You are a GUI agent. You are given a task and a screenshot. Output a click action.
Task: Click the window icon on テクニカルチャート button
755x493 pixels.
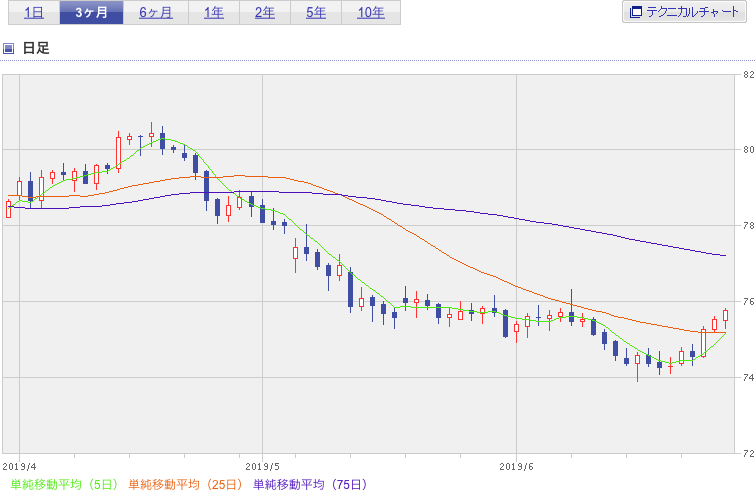click(636, 12)
